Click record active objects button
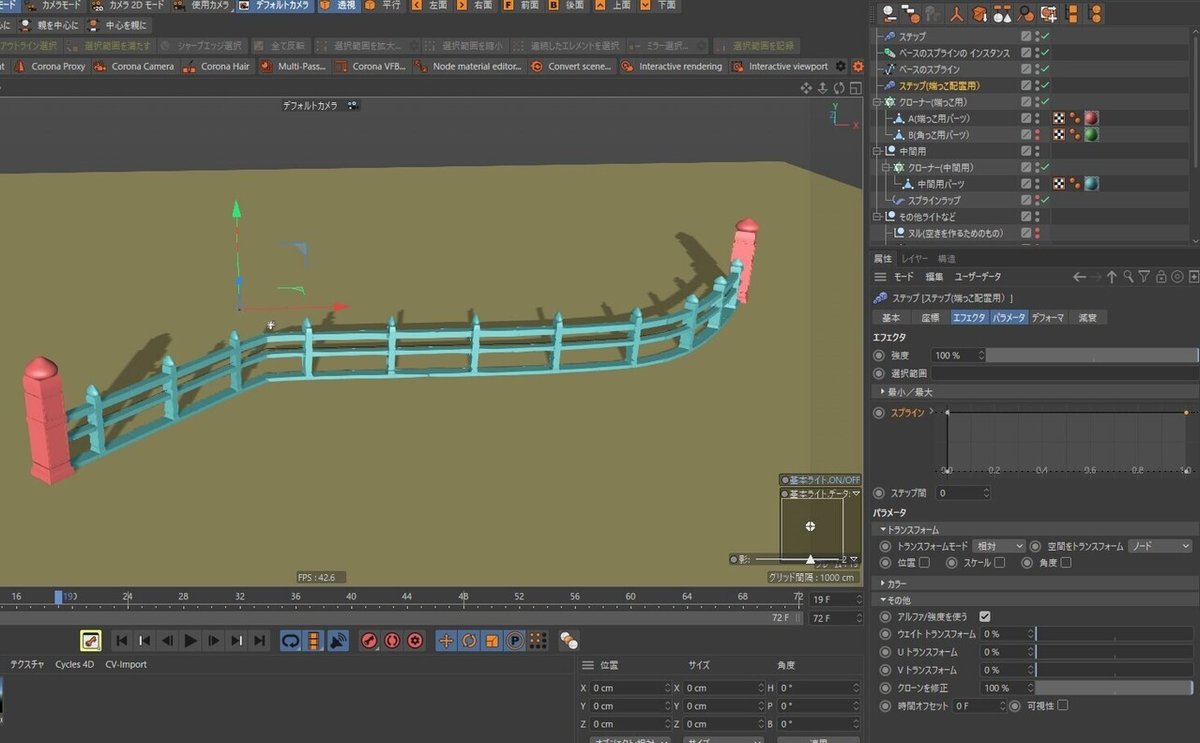1200x743 pixels. pos(369,640)
